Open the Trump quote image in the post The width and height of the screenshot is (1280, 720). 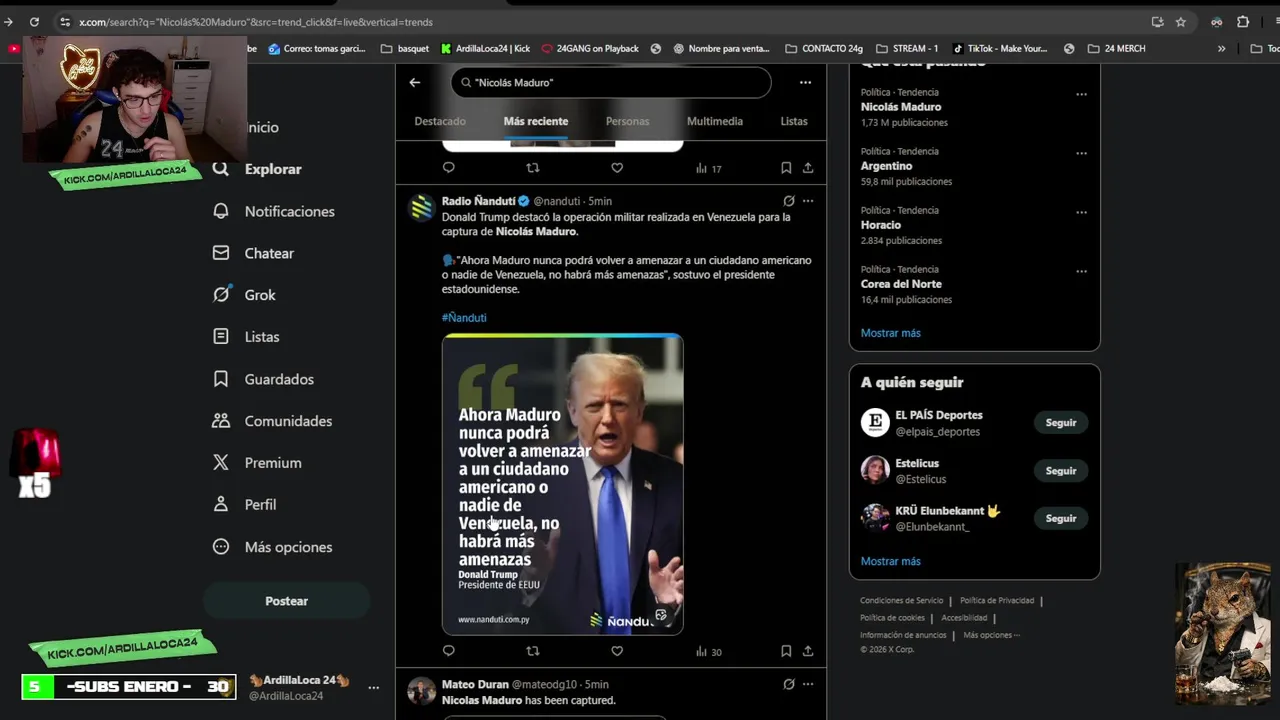coord(563,484)
